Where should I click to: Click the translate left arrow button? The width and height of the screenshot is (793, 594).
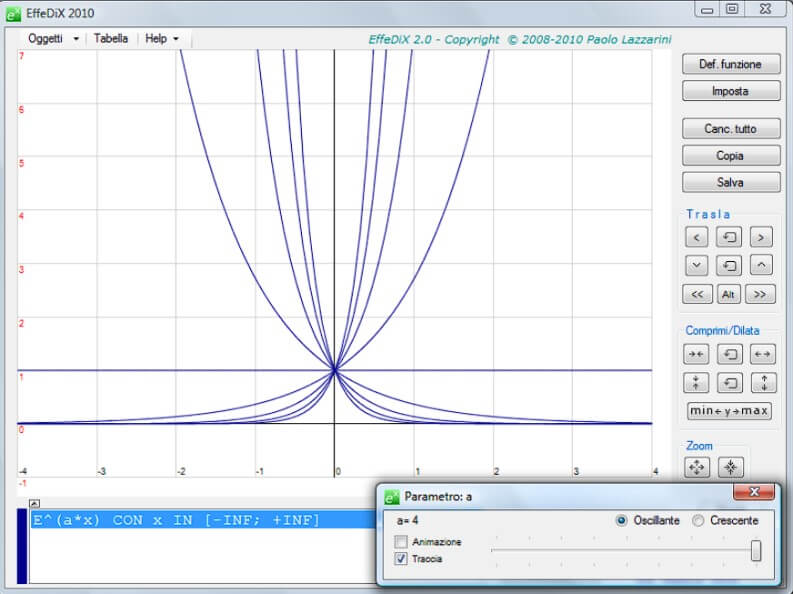[697, 237]
